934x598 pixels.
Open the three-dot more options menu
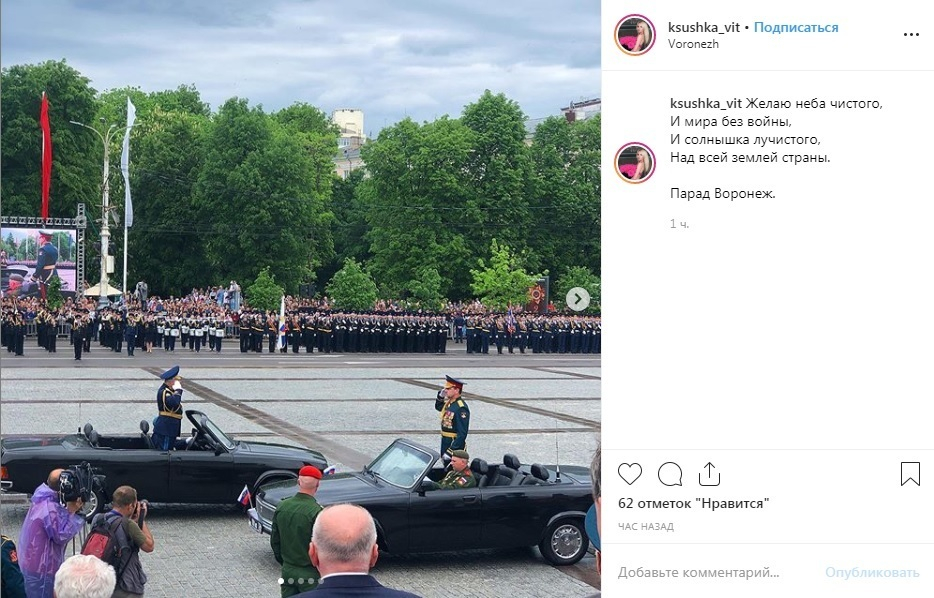pyautogui.click(x=911, y=35)
